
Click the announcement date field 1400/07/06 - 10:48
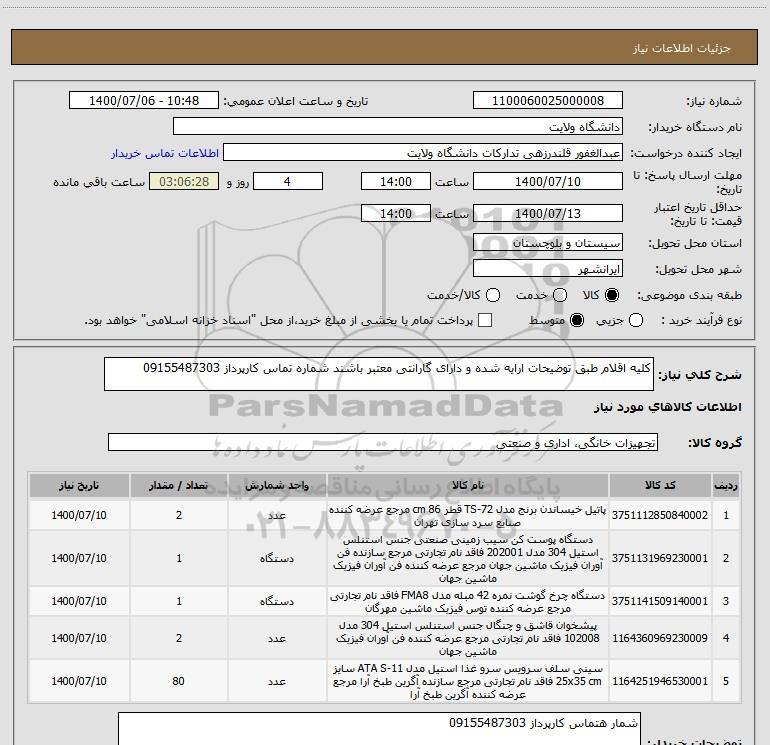144,100
